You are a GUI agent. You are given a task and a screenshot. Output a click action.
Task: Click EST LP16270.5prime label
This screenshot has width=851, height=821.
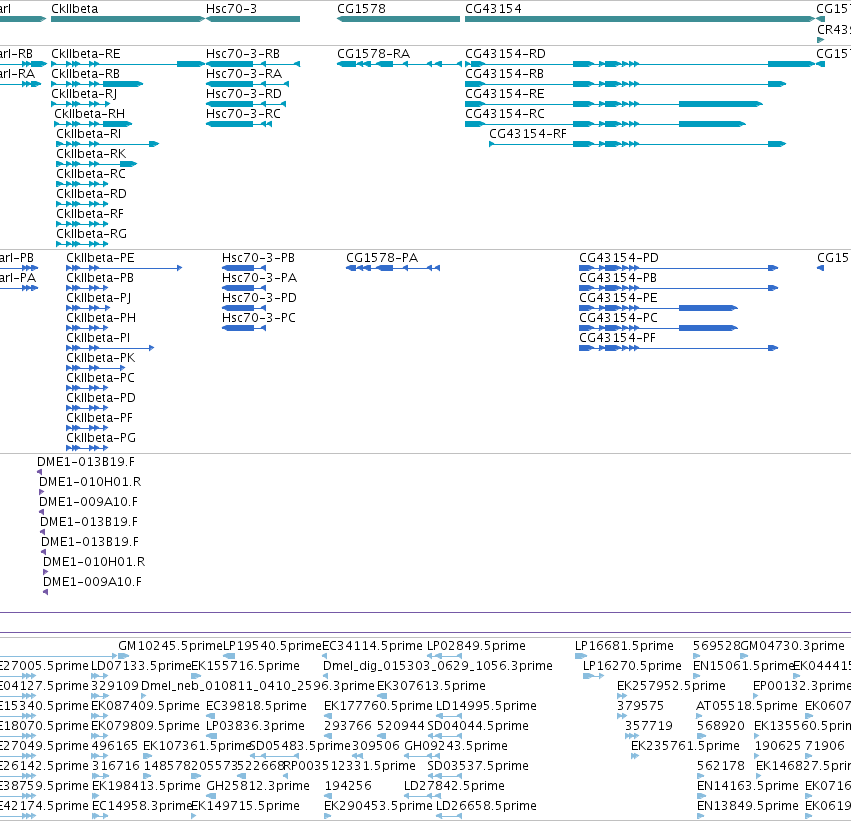632,666
